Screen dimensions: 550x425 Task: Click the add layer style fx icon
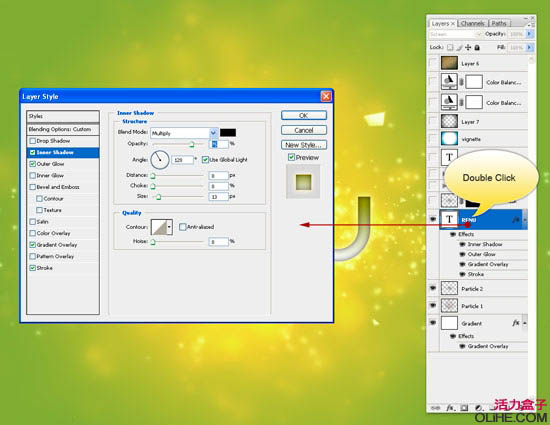click(x=450, y=408)
